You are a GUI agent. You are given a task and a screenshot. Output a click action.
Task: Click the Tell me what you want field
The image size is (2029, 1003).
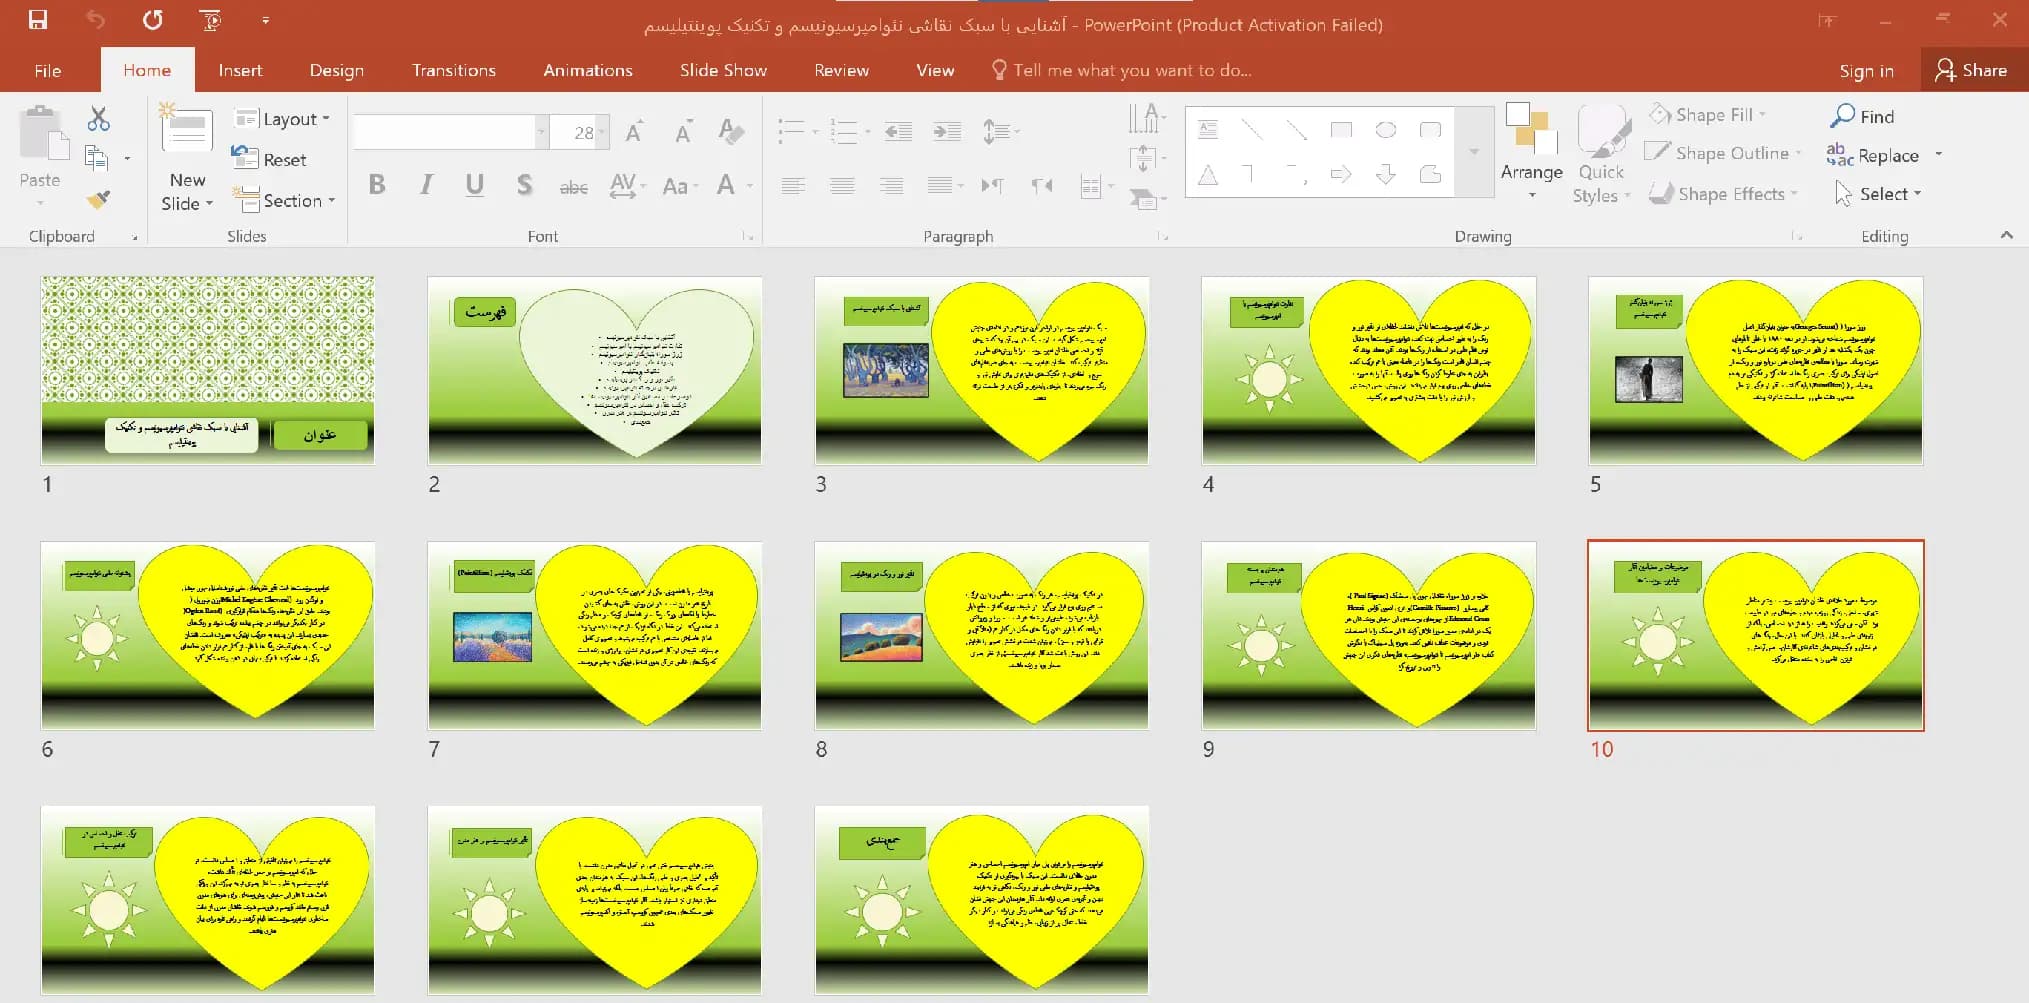tap(1121, 70)
